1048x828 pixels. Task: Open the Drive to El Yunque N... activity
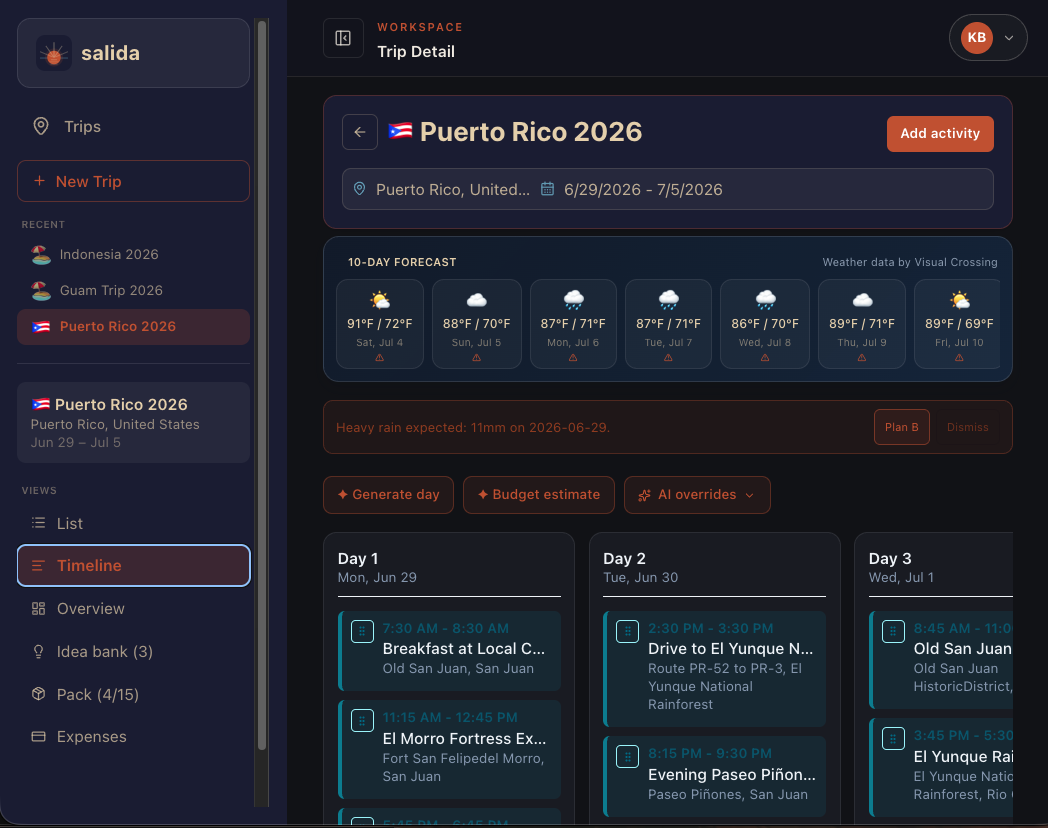pos(714,668)
